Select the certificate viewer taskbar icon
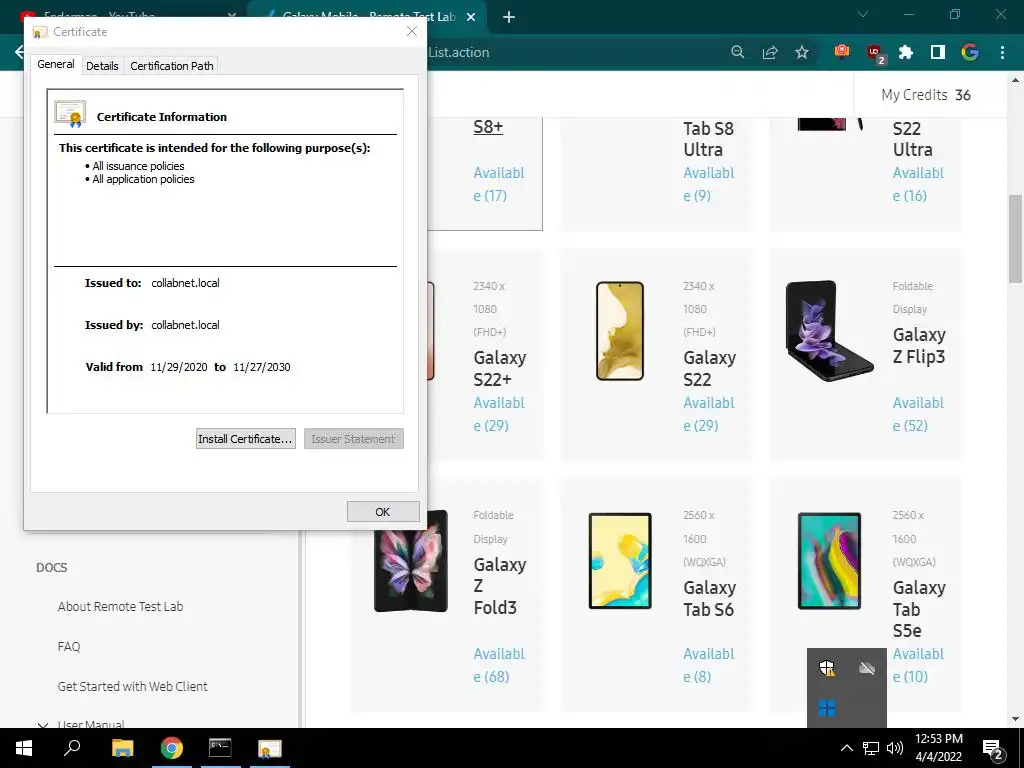The image size is (1024, 768). point(269,748)
